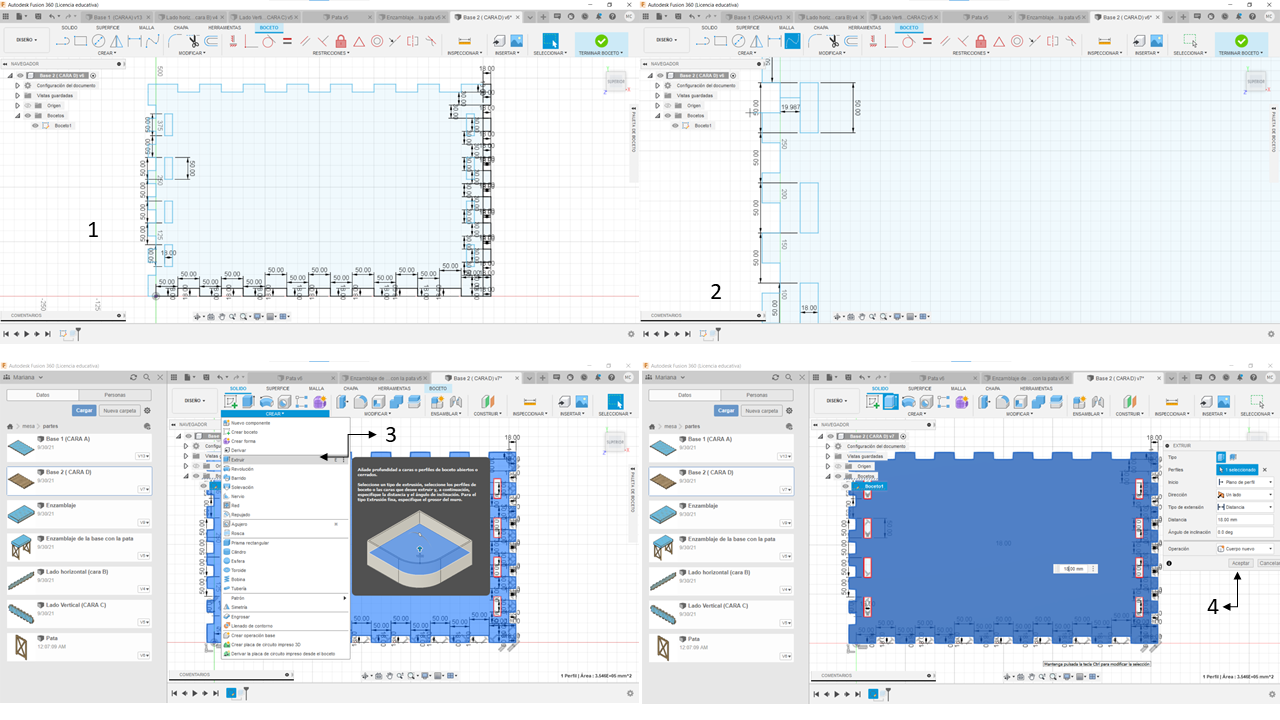Open data panel settings gear, bottom-left window
The height and width of the screenshot is (720, 1280).
click(x=147, y=410)
